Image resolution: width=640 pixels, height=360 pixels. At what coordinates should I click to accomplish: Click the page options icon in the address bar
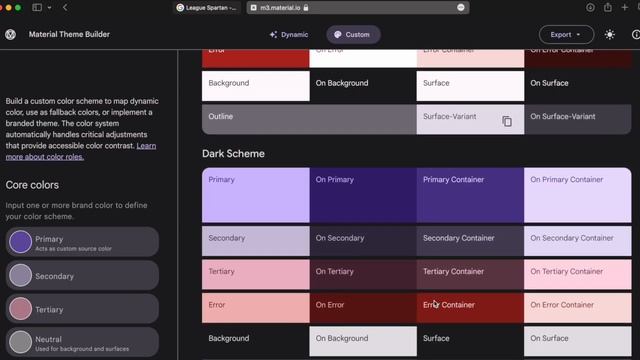(x=461, y=7)
